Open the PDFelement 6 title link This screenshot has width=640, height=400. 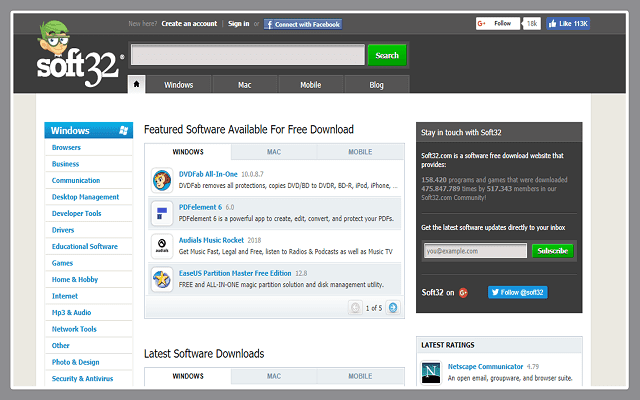pos(200,207)
